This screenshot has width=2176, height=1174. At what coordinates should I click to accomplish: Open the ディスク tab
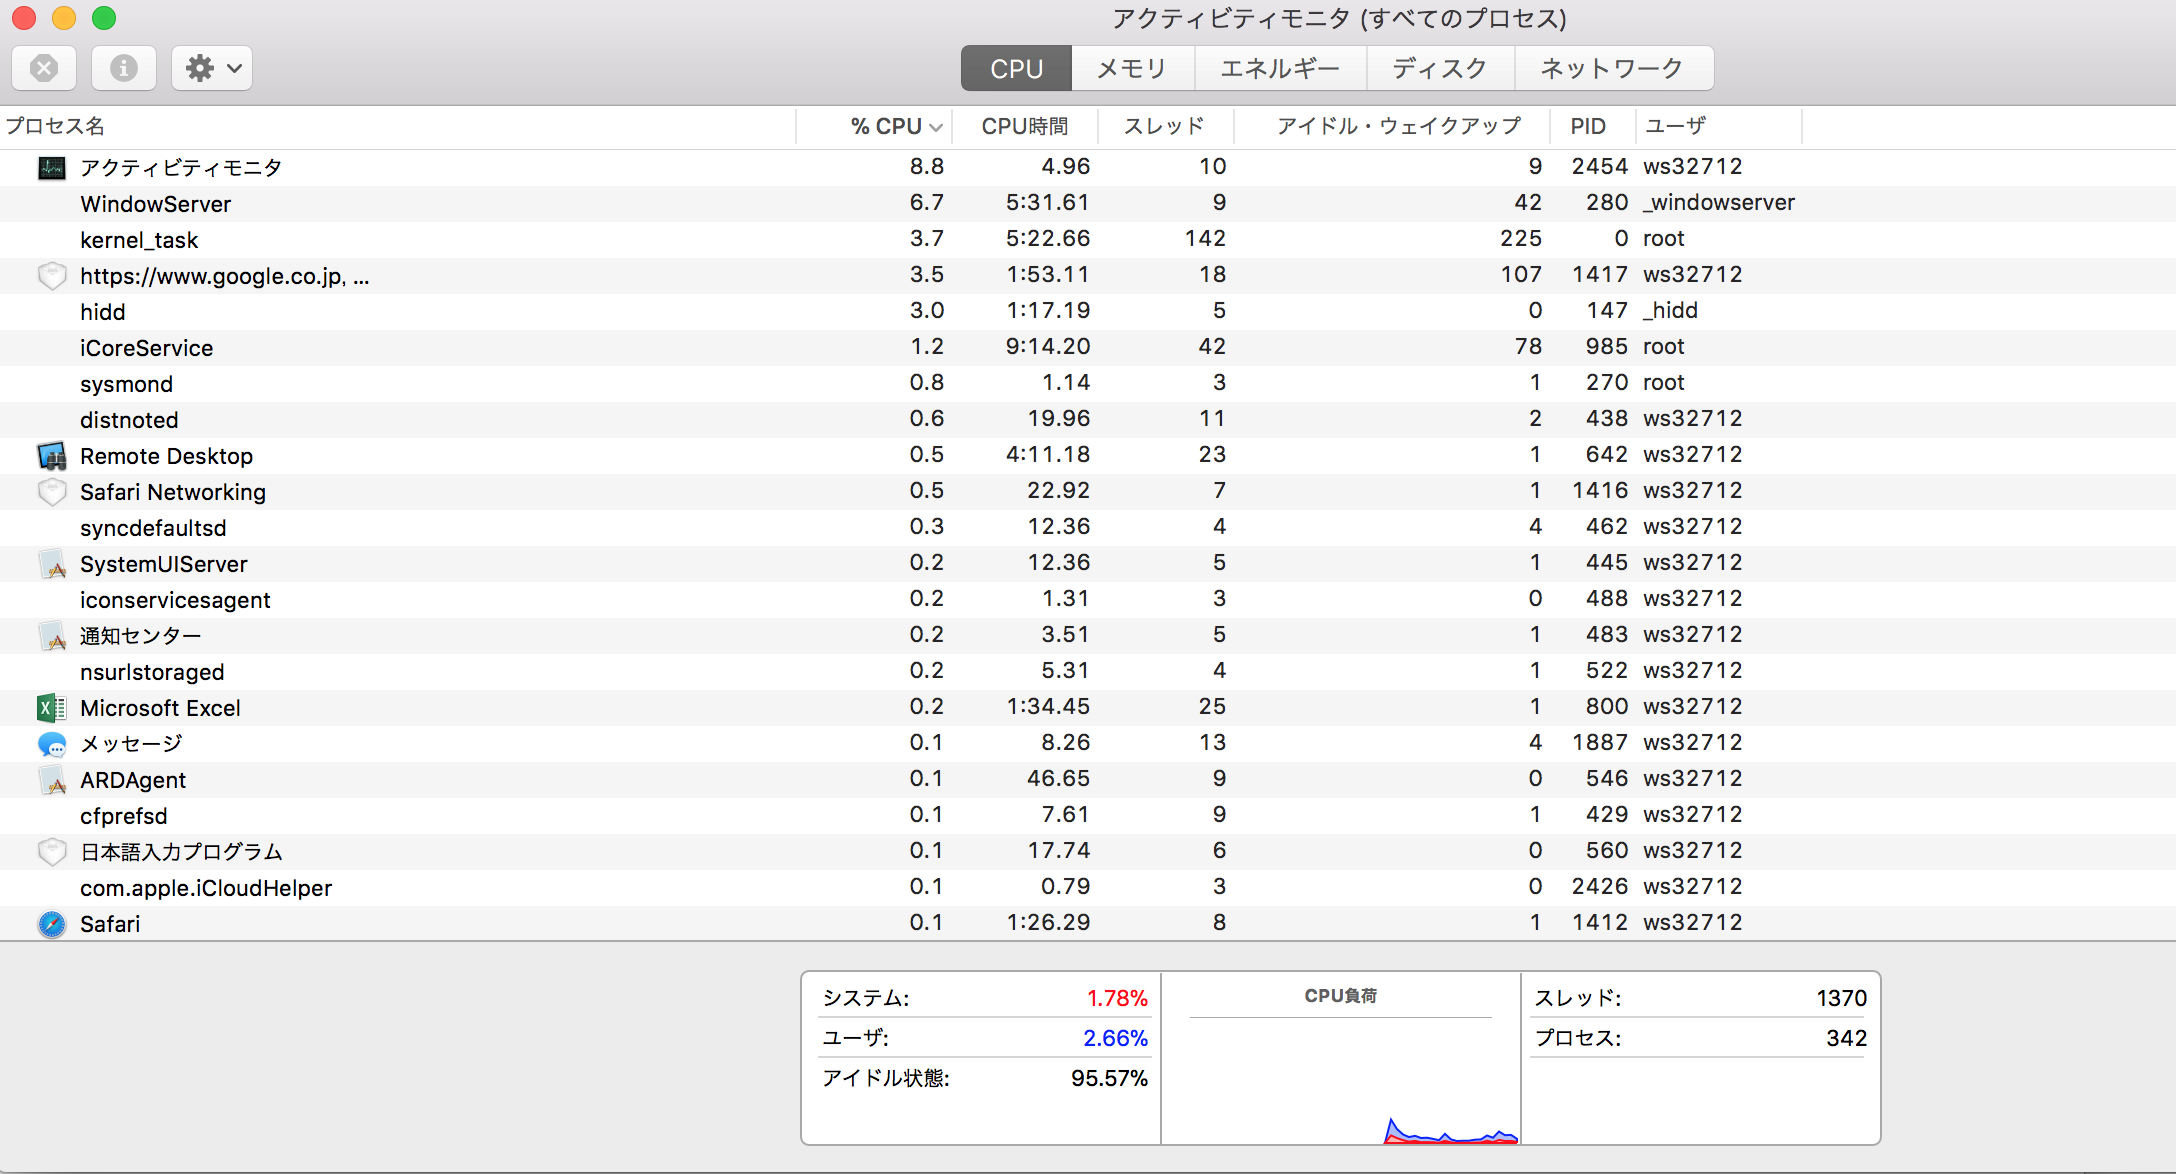1440,68
